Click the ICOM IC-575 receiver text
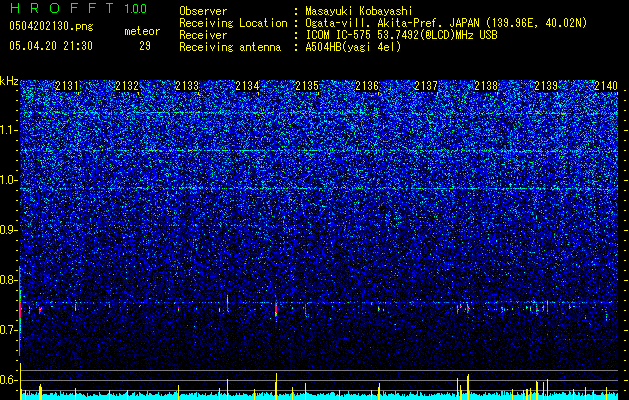This screenshot has height=400, width=629. pos(401,35)
